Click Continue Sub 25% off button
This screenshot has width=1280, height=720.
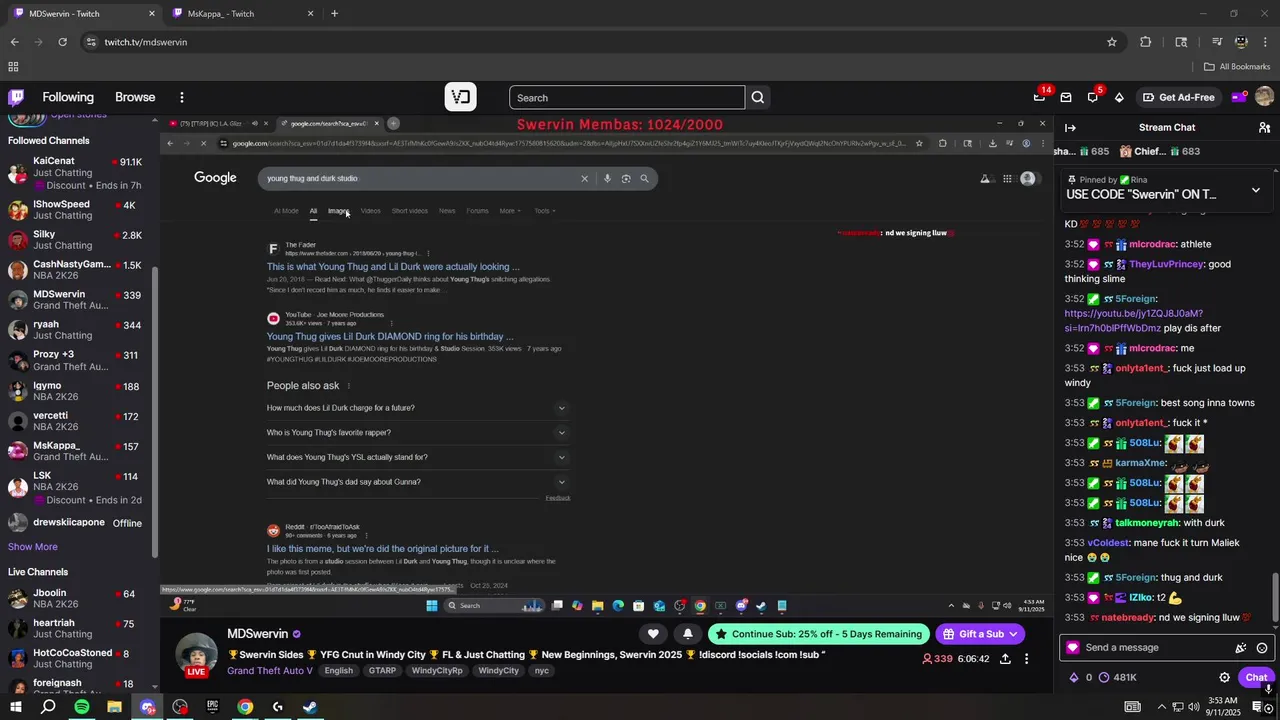pos(818,634)
